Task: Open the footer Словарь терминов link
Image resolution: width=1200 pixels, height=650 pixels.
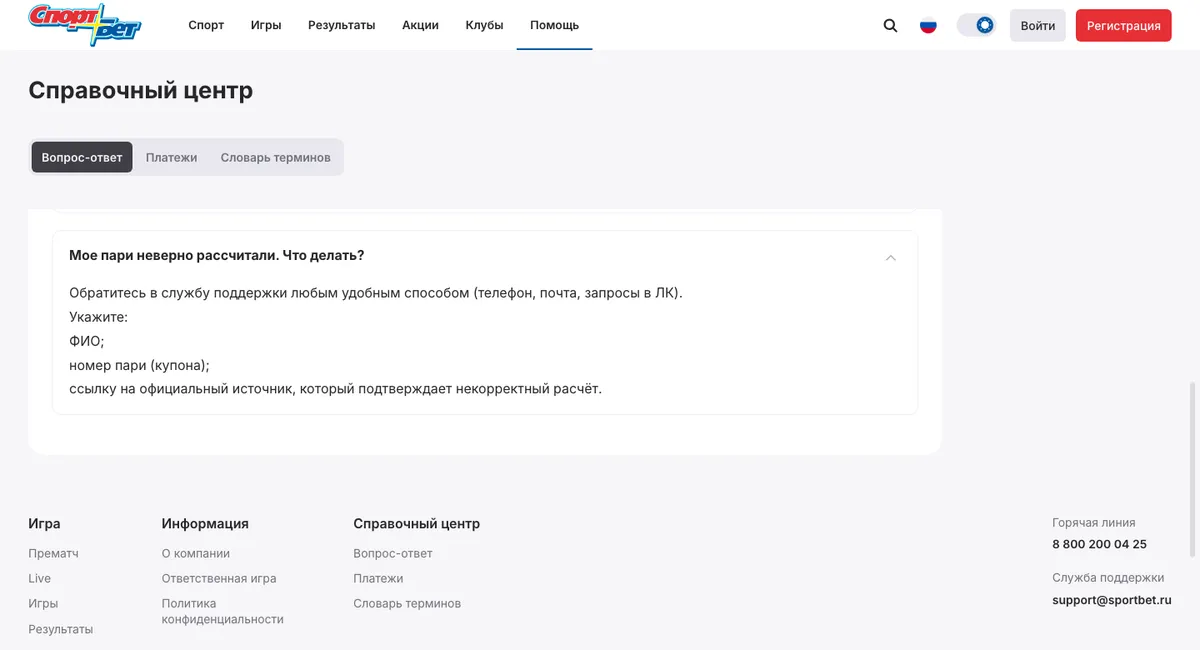Action: point(407,603)
